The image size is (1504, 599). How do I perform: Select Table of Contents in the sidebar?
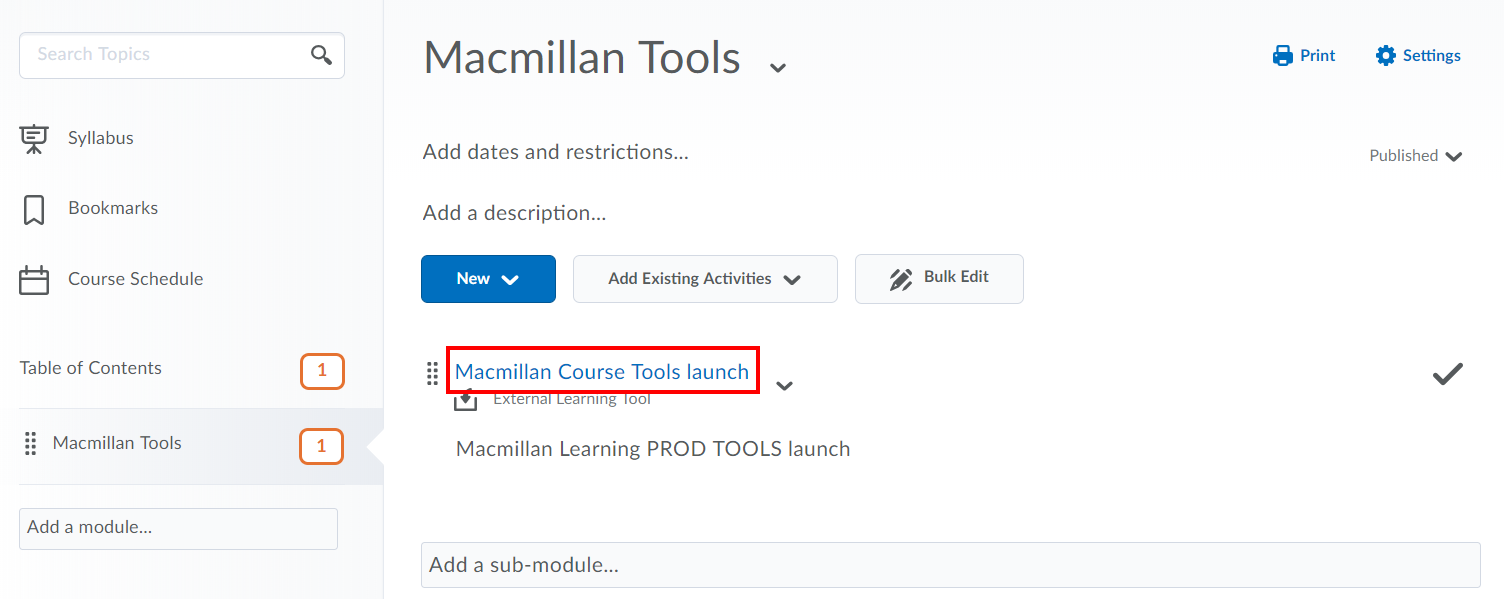[90, 368]
